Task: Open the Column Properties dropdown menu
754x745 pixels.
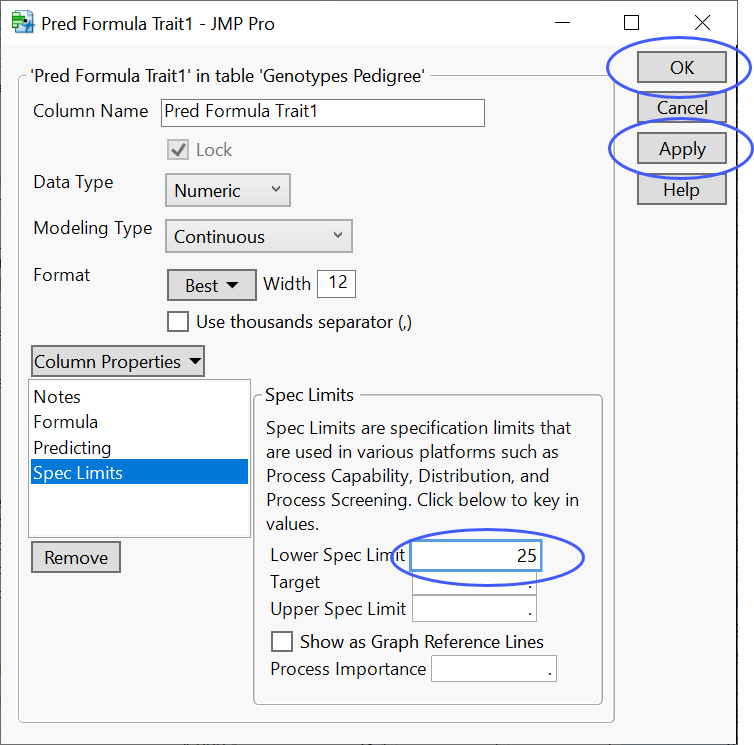Action: pyautogui.click(x=118, y=362)
